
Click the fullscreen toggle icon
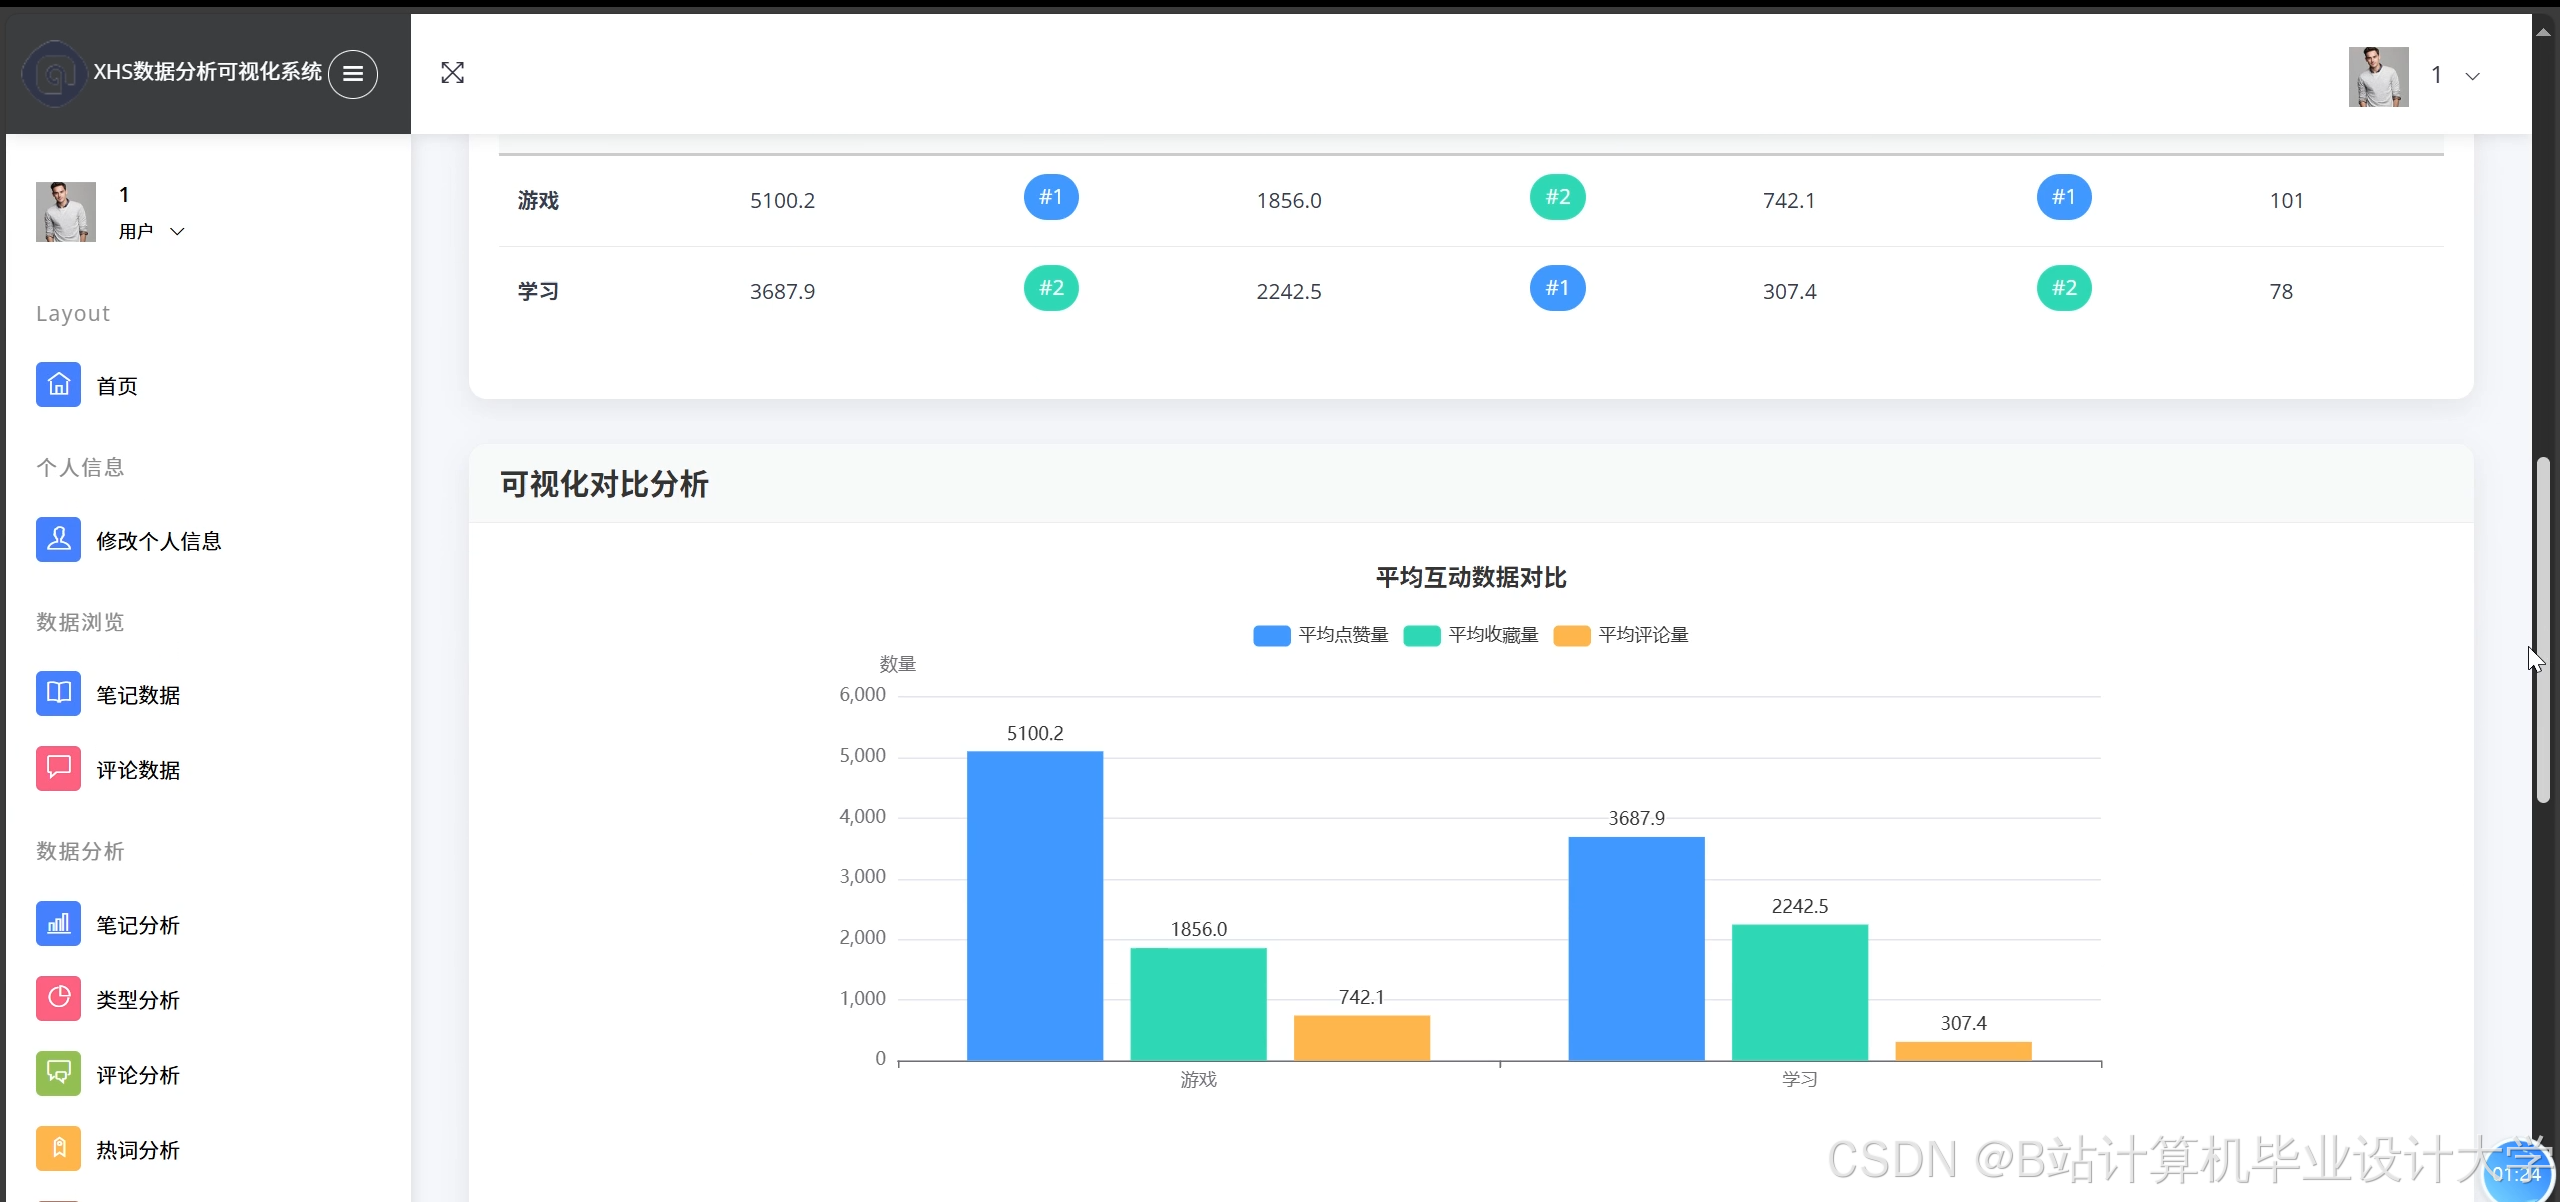pos(453,72)
